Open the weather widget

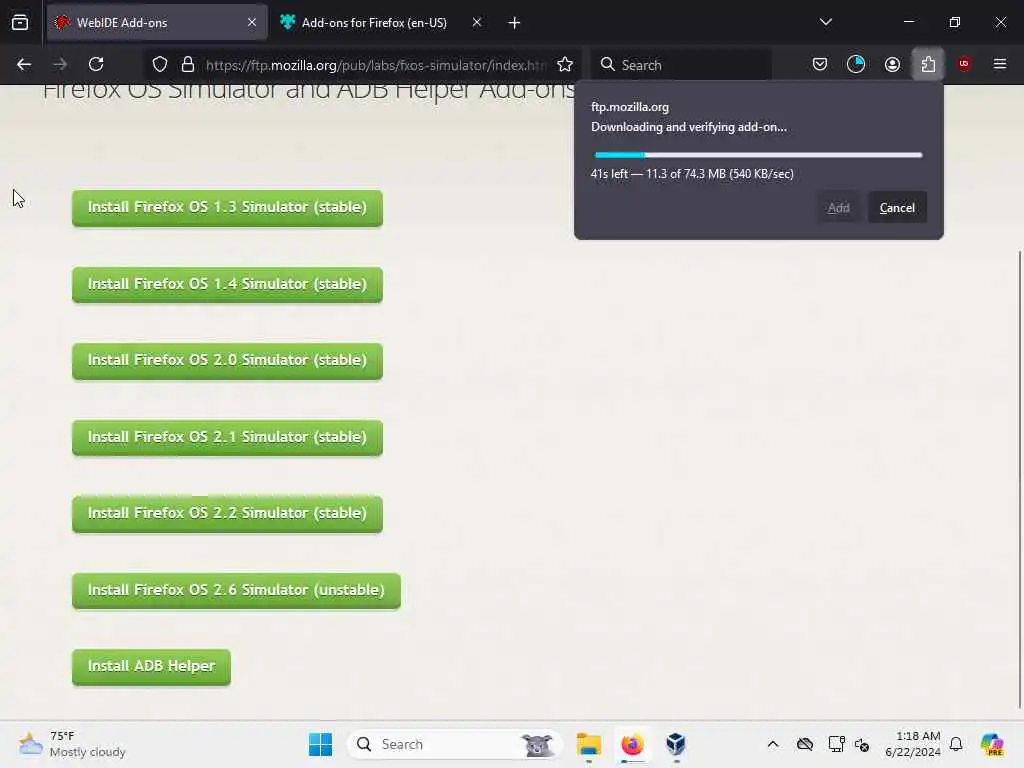pos(72,744)
